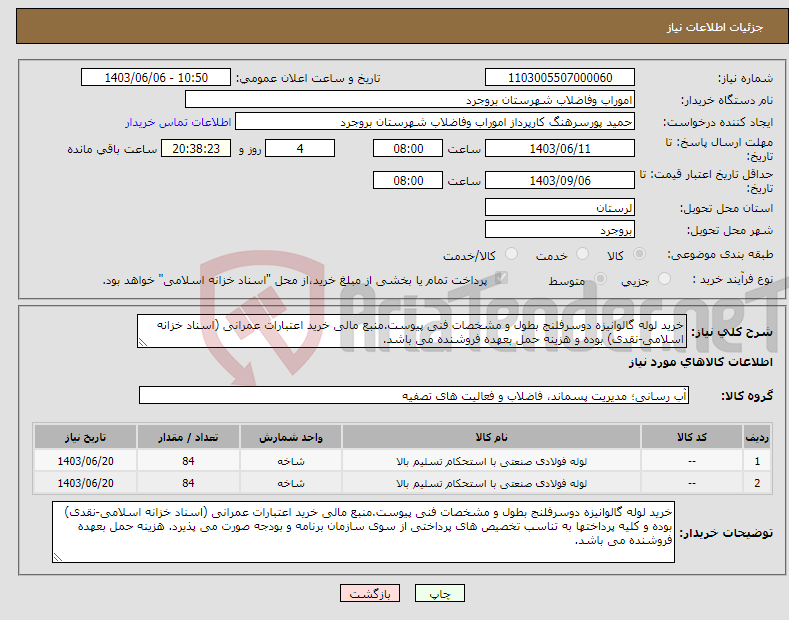Image resolution: width=789 pixels, height=620 pixels.
Task: Click the unit شاخه in row 1
Action: (x=291, y=461)
